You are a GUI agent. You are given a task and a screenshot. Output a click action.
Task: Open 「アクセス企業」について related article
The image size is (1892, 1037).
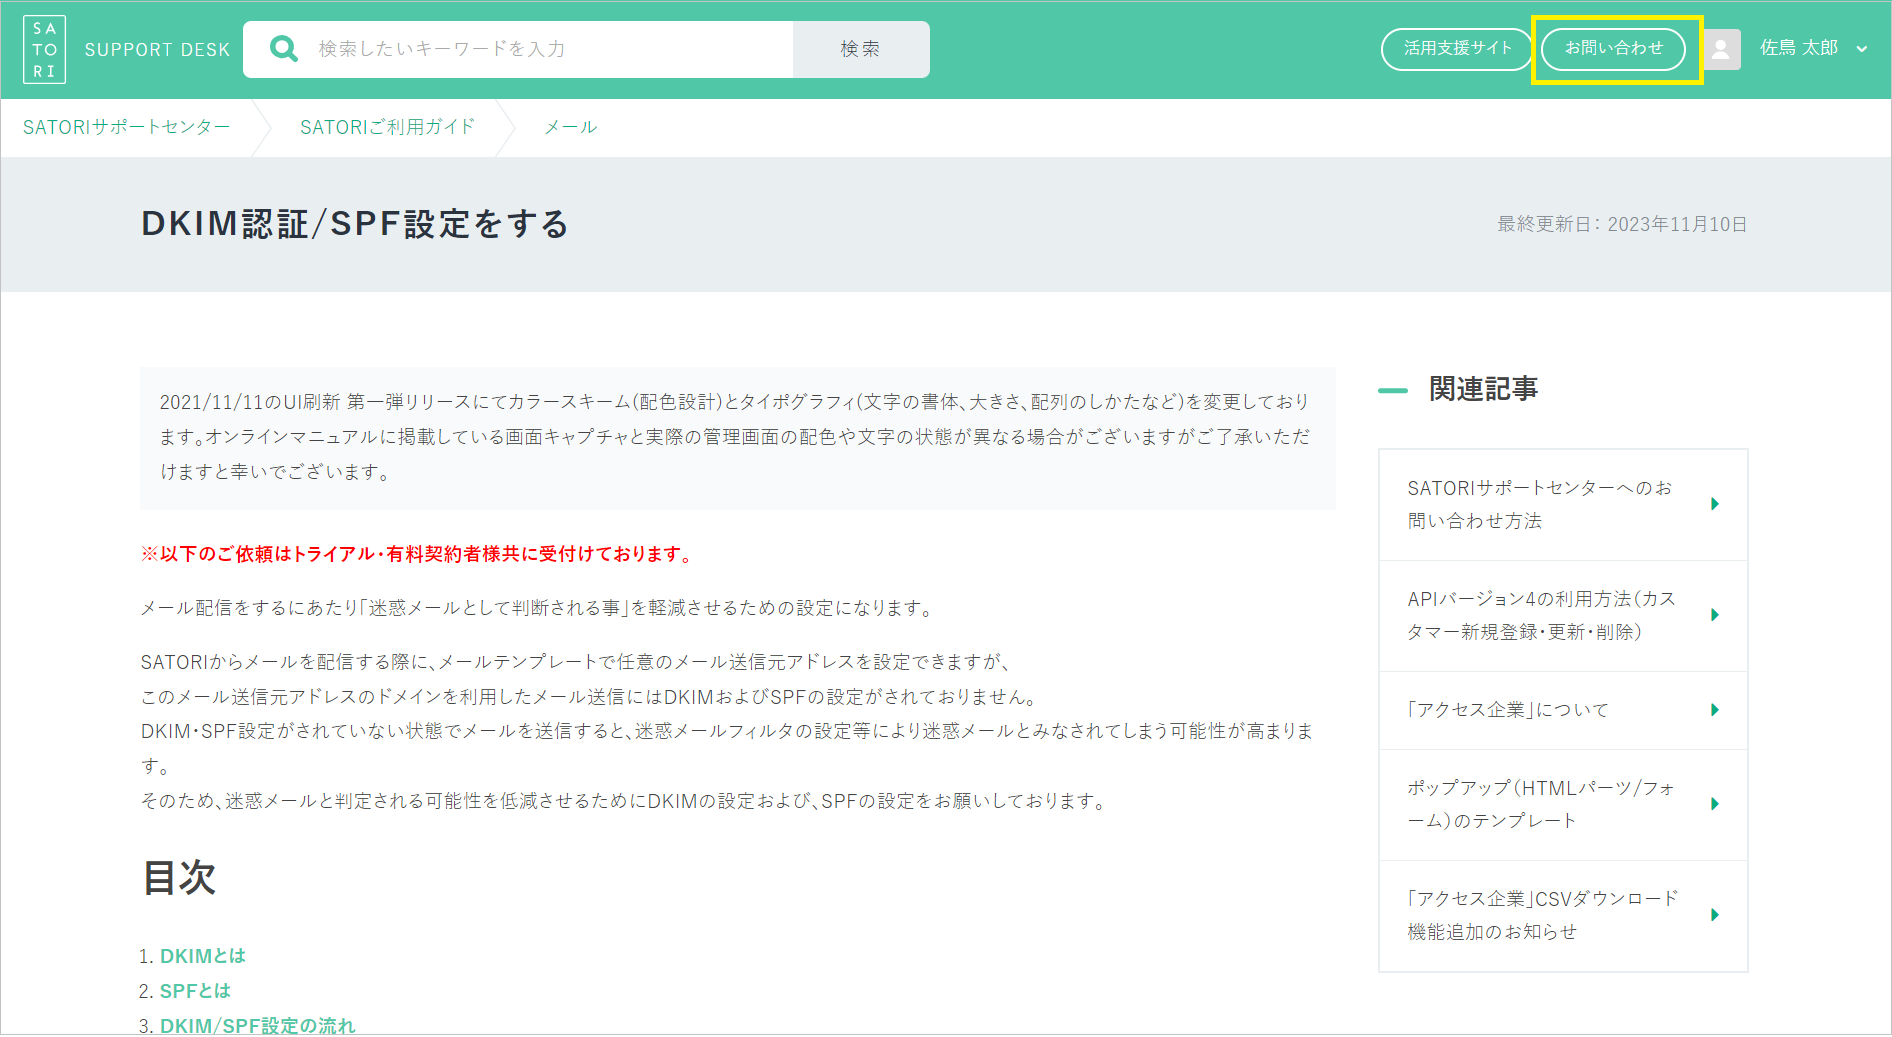pyautogui.click(x=1563, y=710)
